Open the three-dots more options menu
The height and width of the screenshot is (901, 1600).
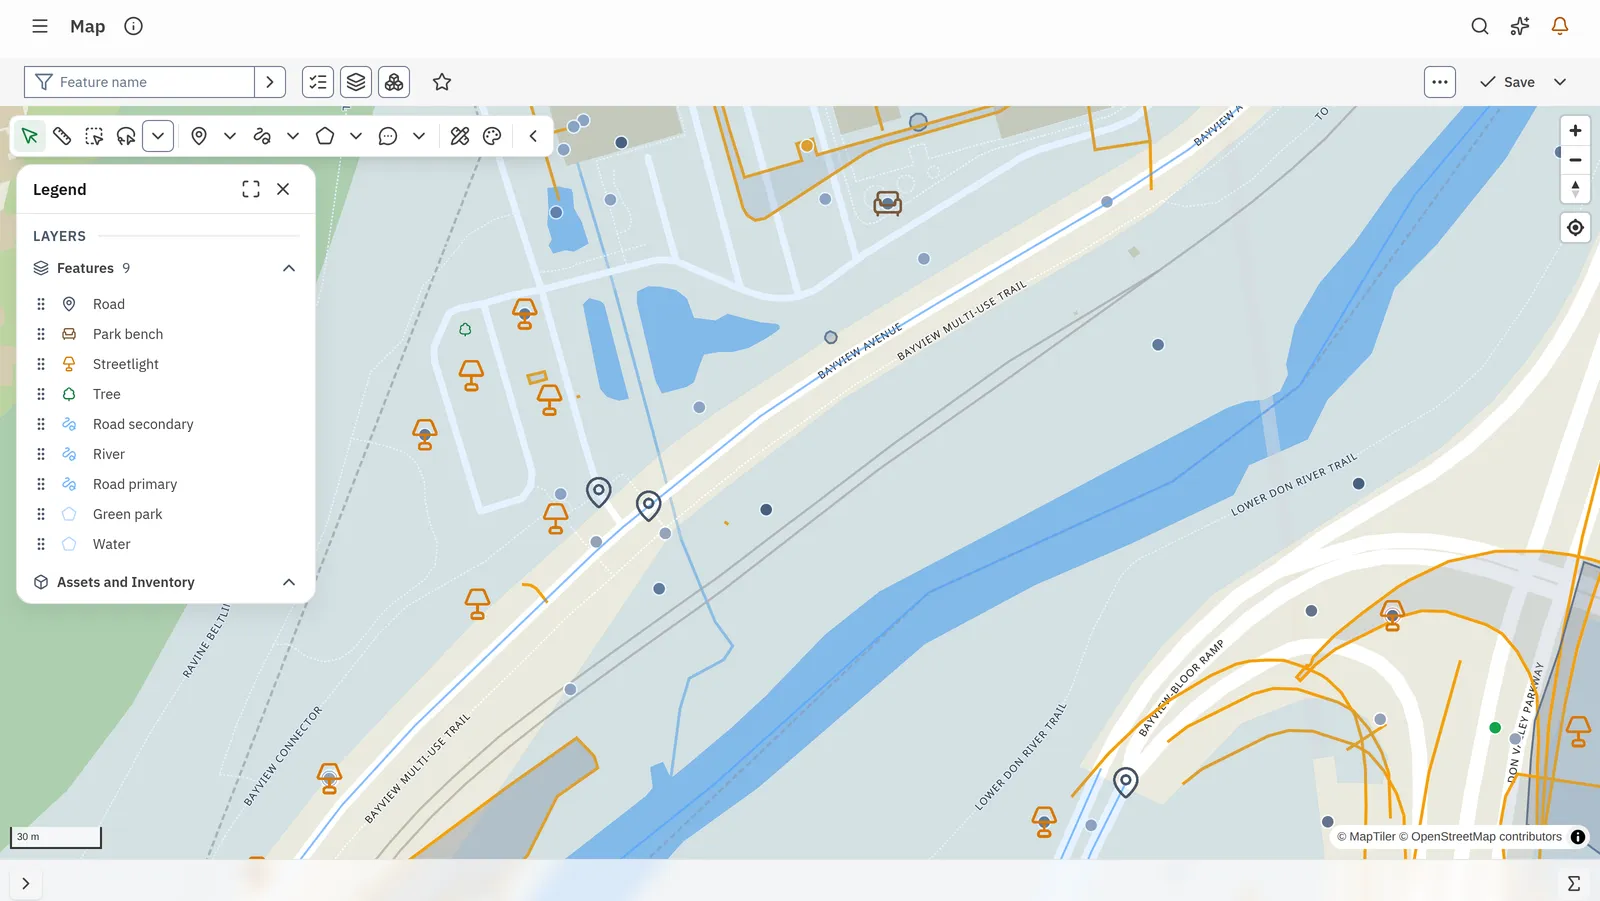1440,82
